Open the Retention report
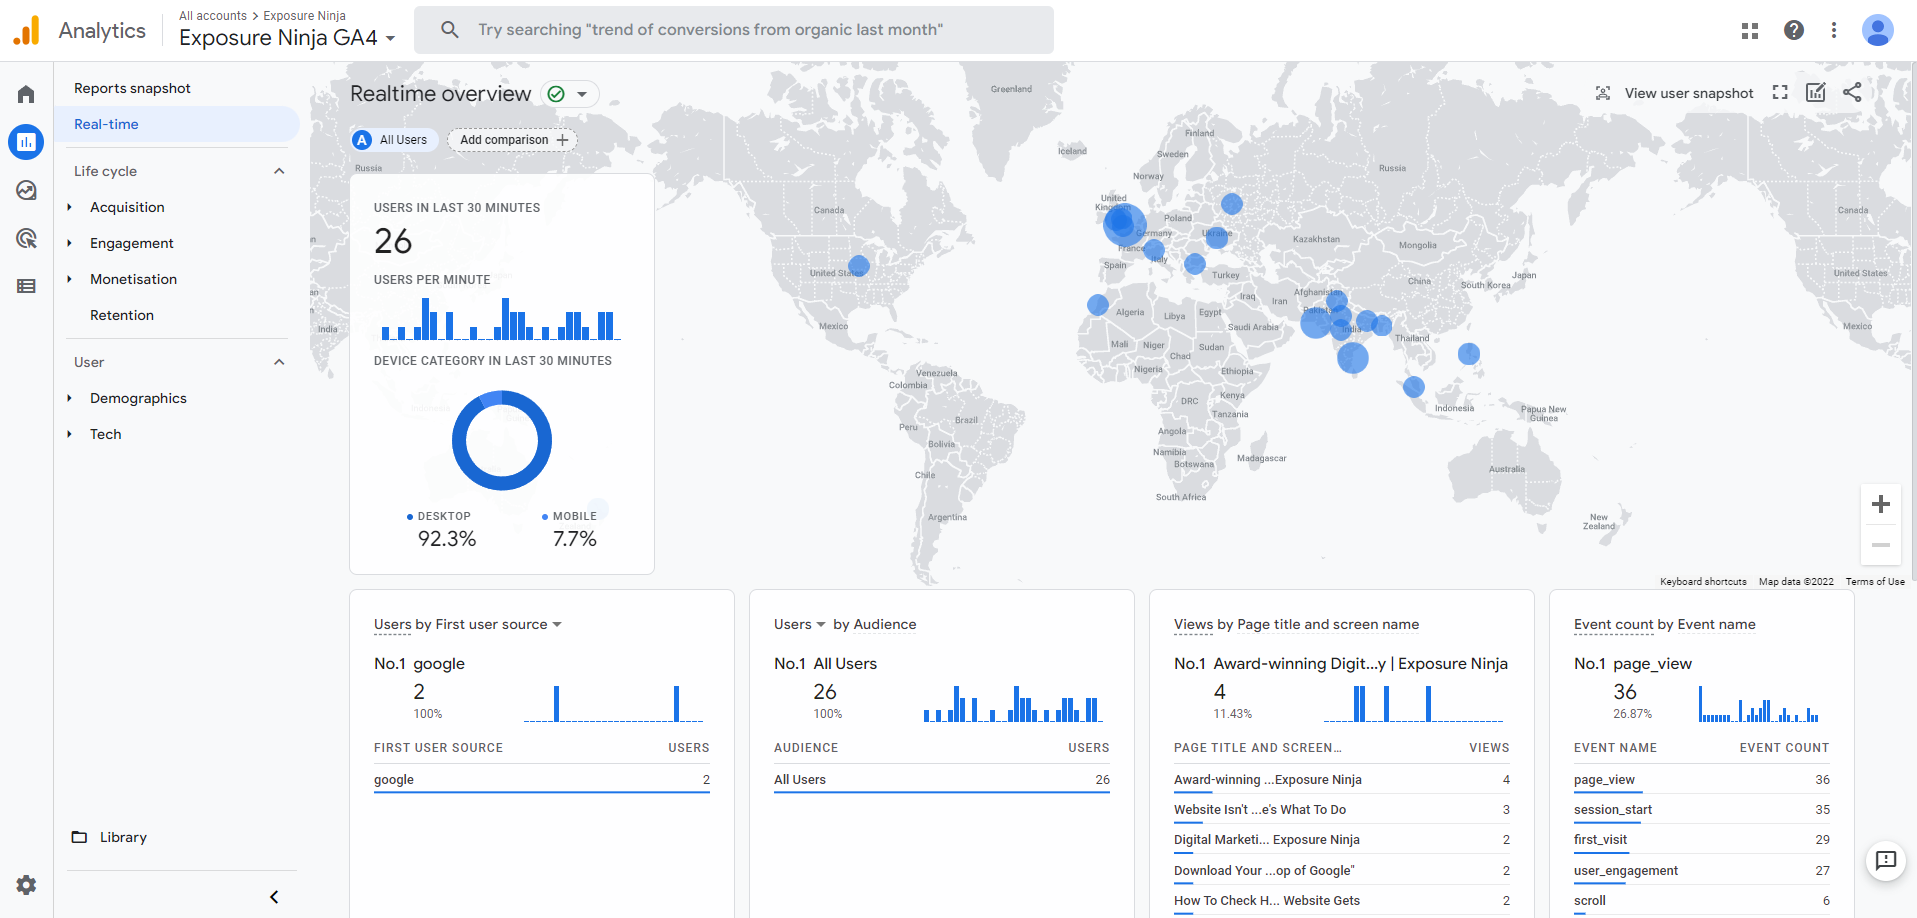The height and width of the screenshot is (918, 1917). coord(122,315)
